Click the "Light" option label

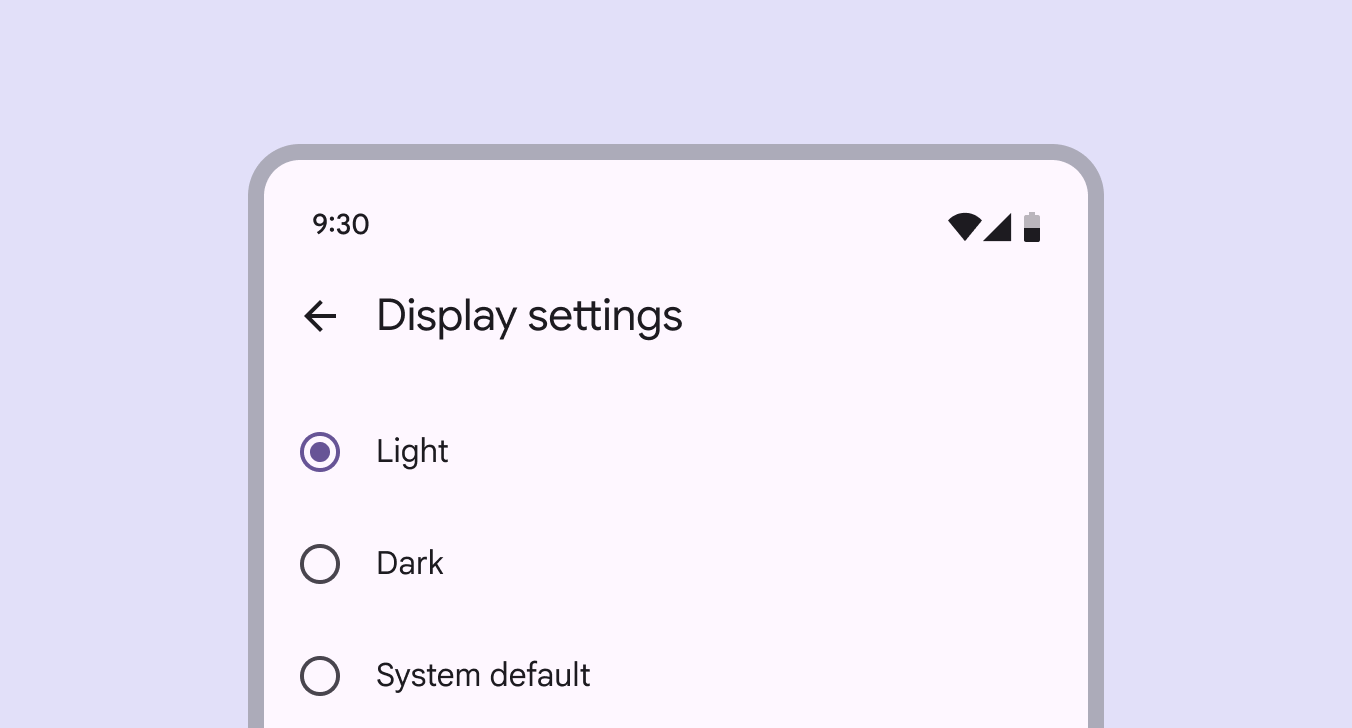coord(412,452)
